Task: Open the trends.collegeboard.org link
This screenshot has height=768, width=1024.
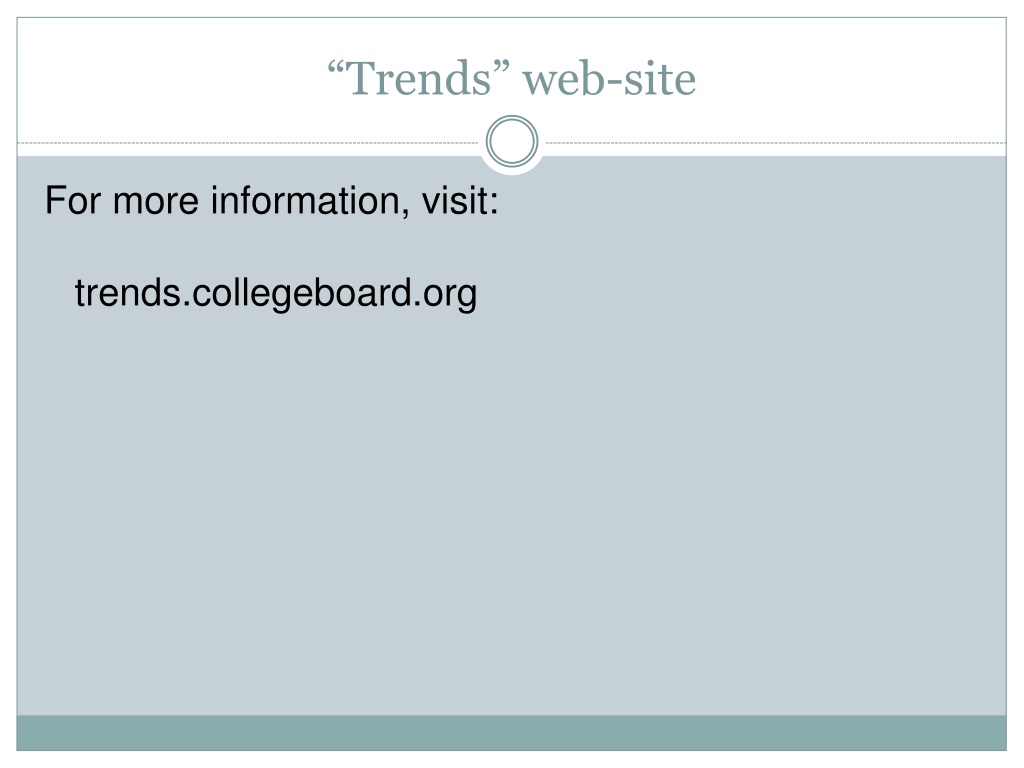Action: pos(276,294)
